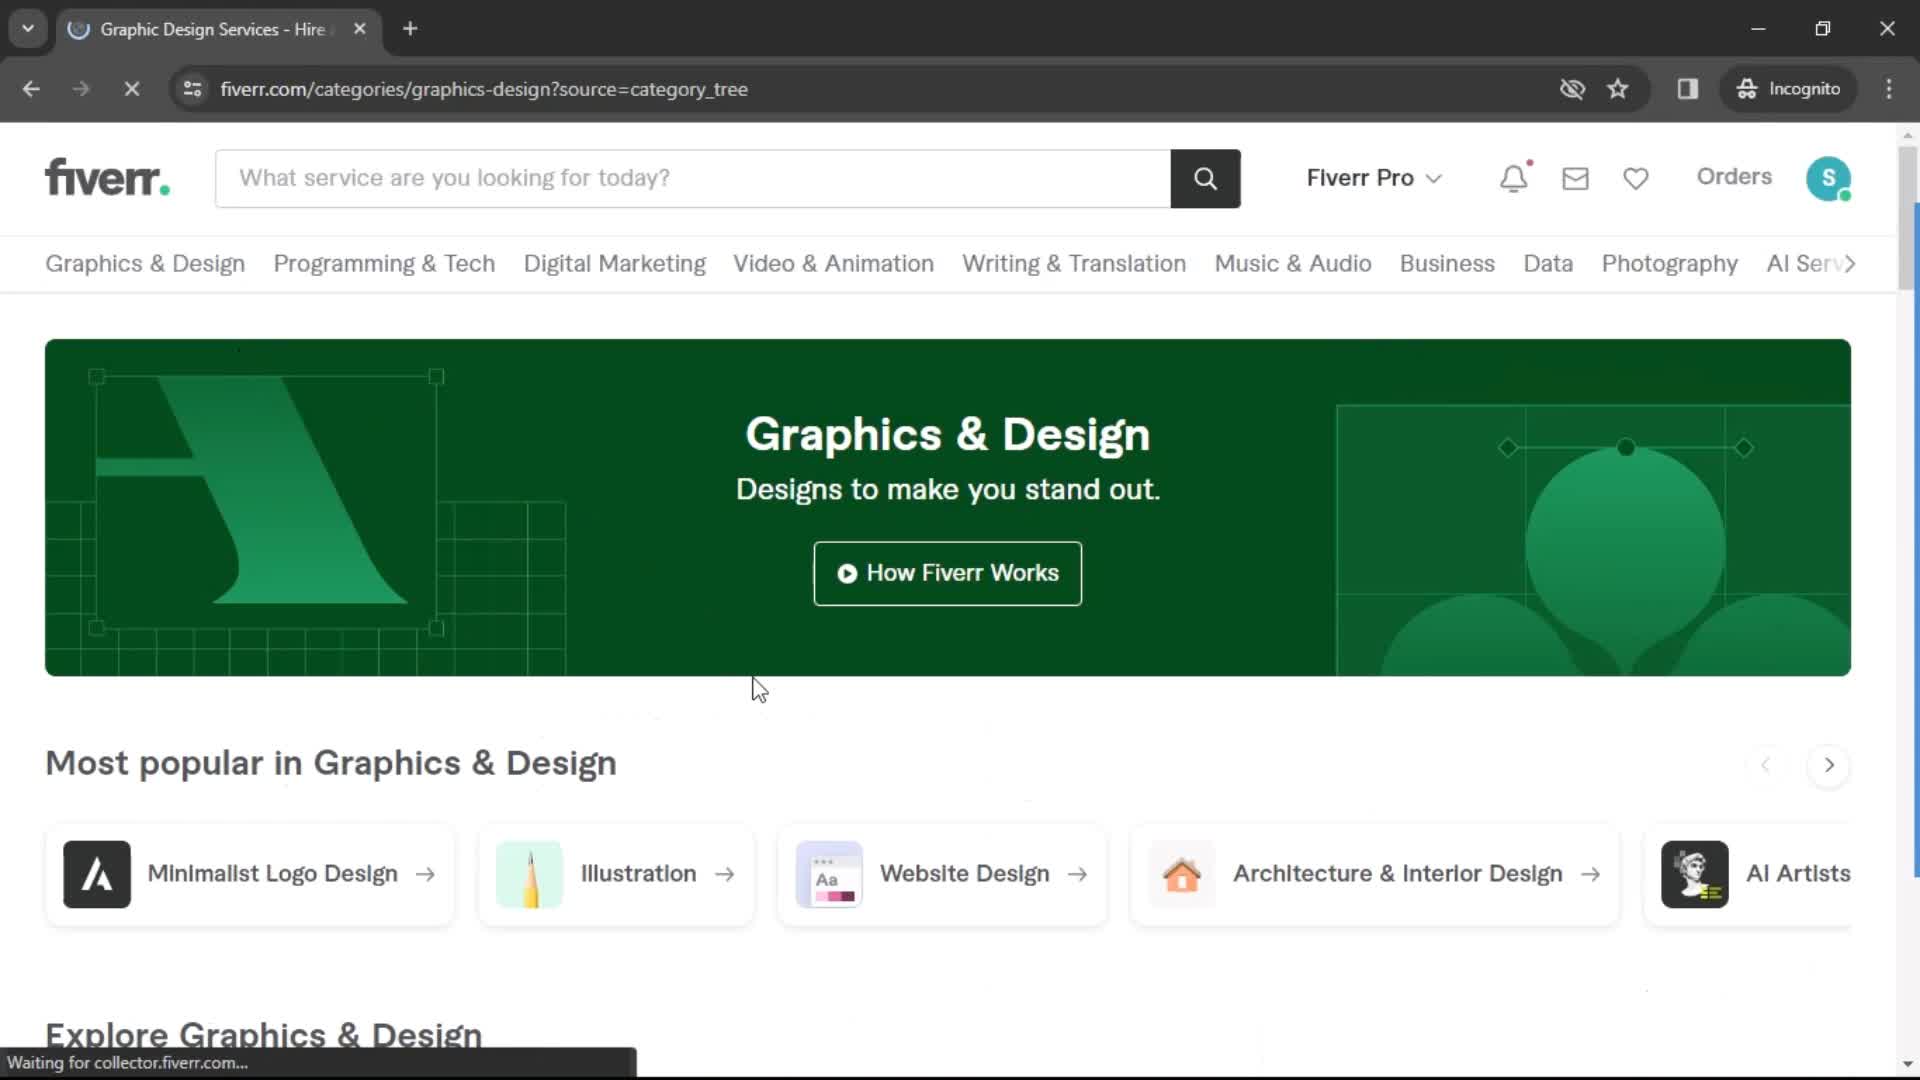Open the Chrome three-dot menu

tap(1889, 89)
